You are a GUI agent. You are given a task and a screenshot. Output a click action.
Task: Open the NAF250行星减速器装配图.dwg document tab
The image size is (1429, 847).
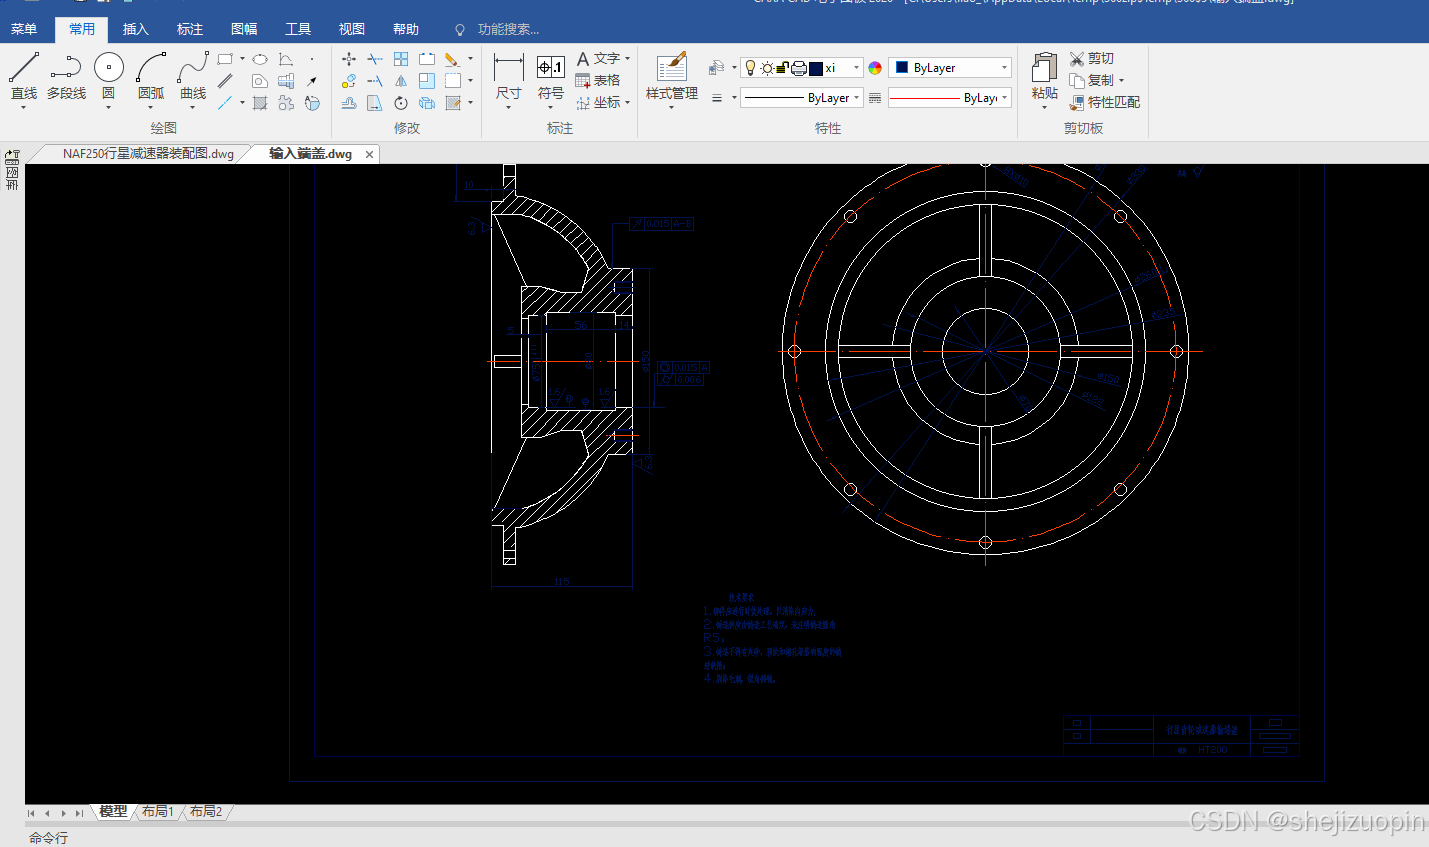[x=148, y=154]
